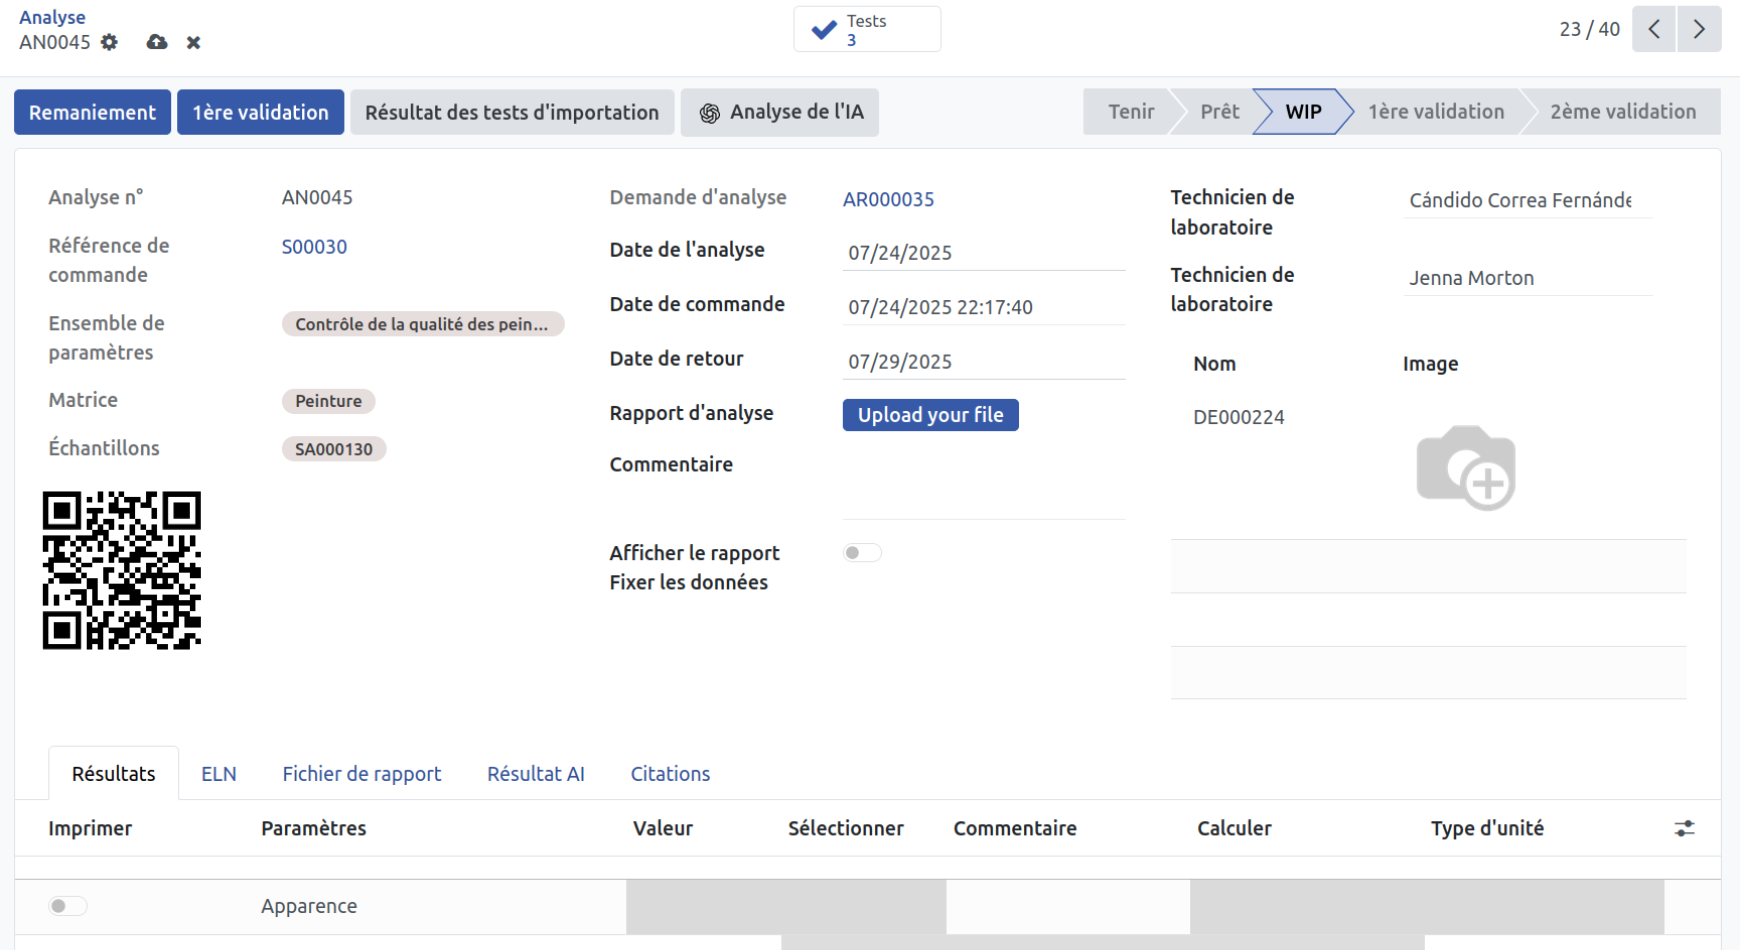Click the 23 / 40 record counter
The image size is (1740, 950).
coord(1589,29)
